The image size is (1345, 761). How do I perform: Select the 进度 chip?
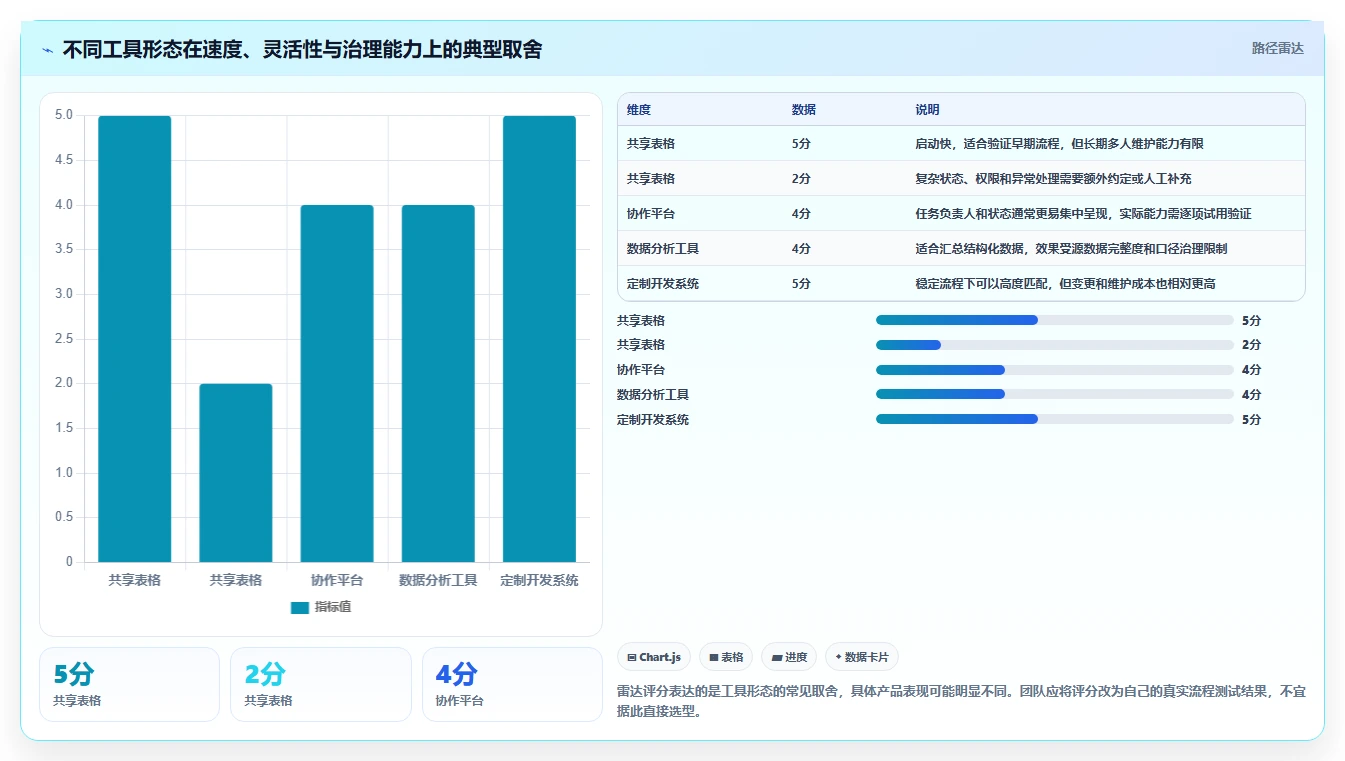(789, 657)
